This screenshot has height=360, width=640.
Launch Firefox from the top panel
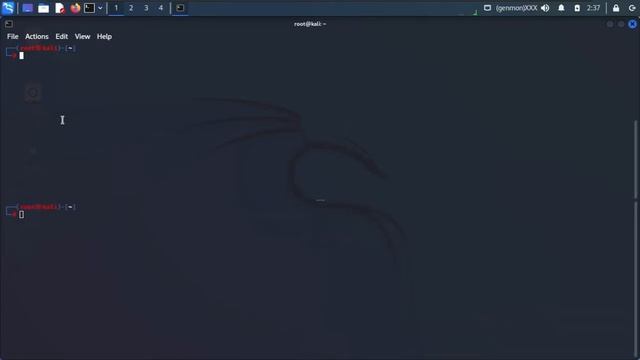(75, 8)
